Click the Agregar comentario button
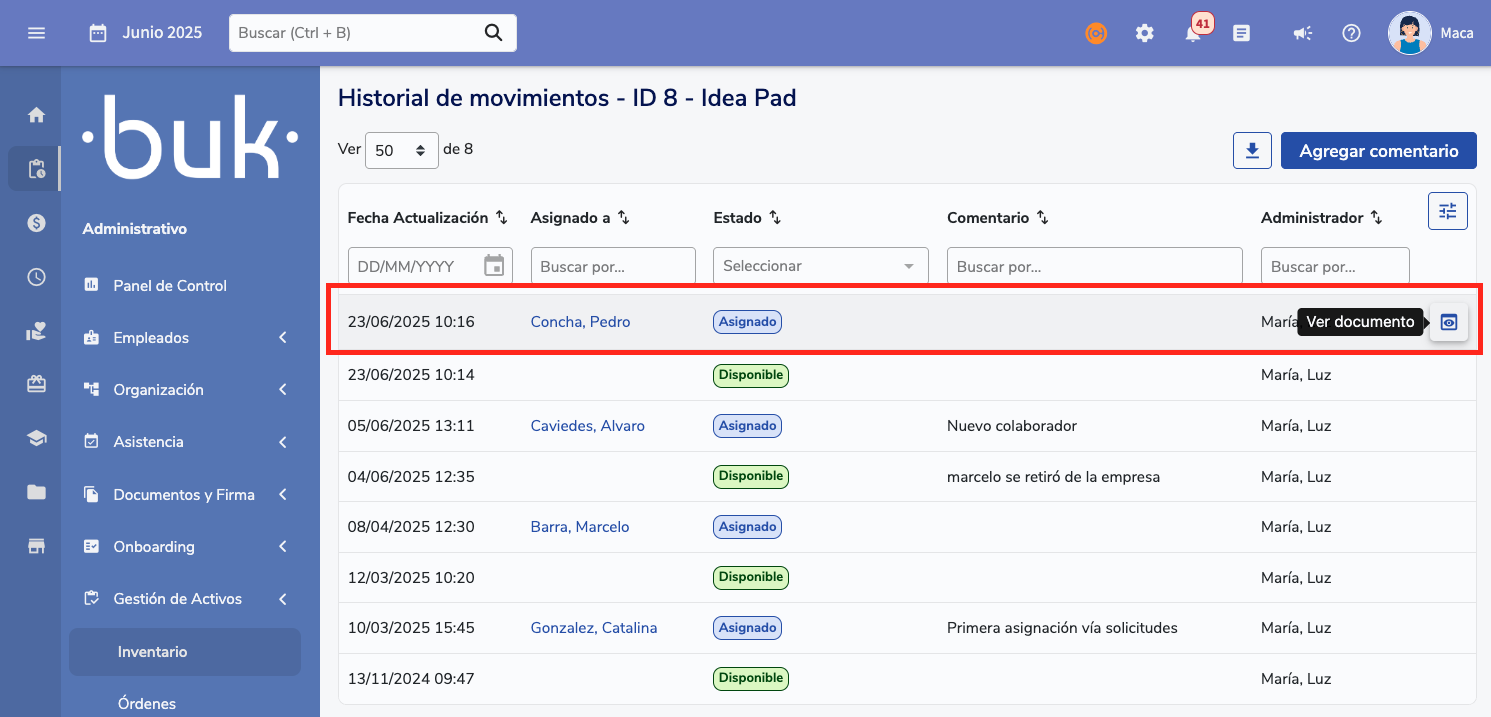This screenshot has width=1491, height=717. 1378,151
